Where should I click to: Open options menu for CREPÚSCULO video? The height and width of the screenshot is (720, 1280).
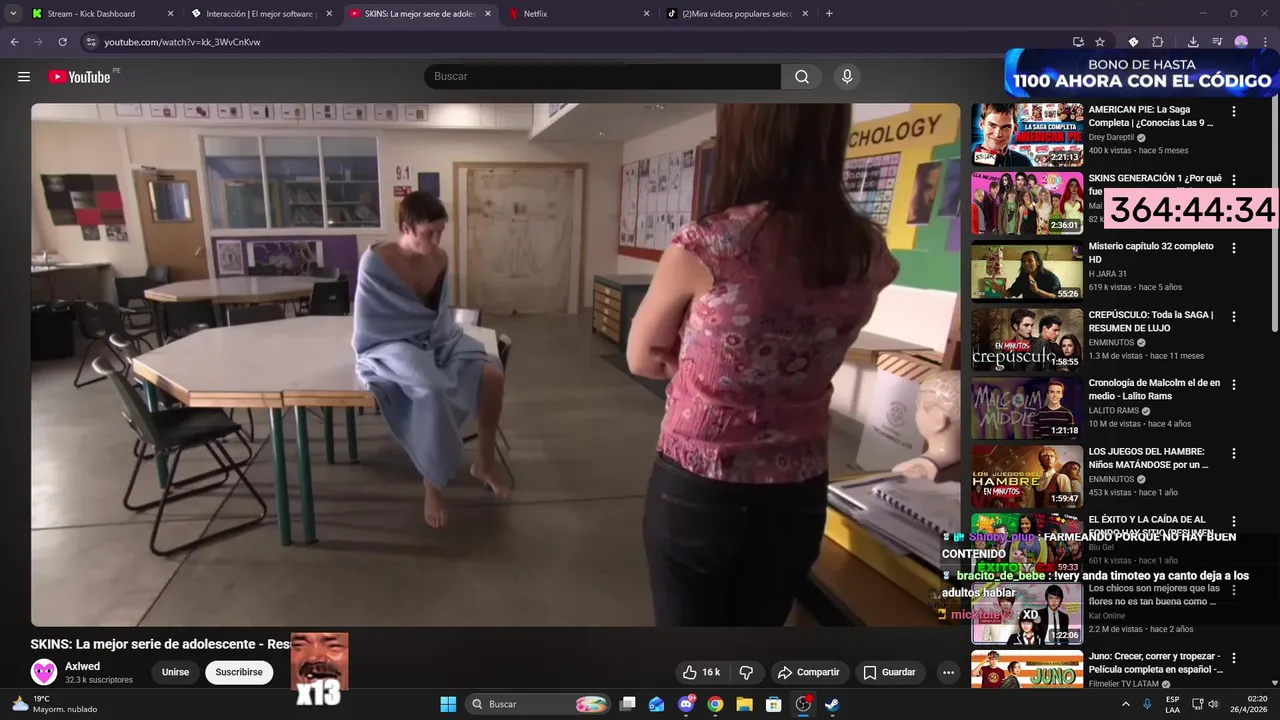pos(1234,316)
